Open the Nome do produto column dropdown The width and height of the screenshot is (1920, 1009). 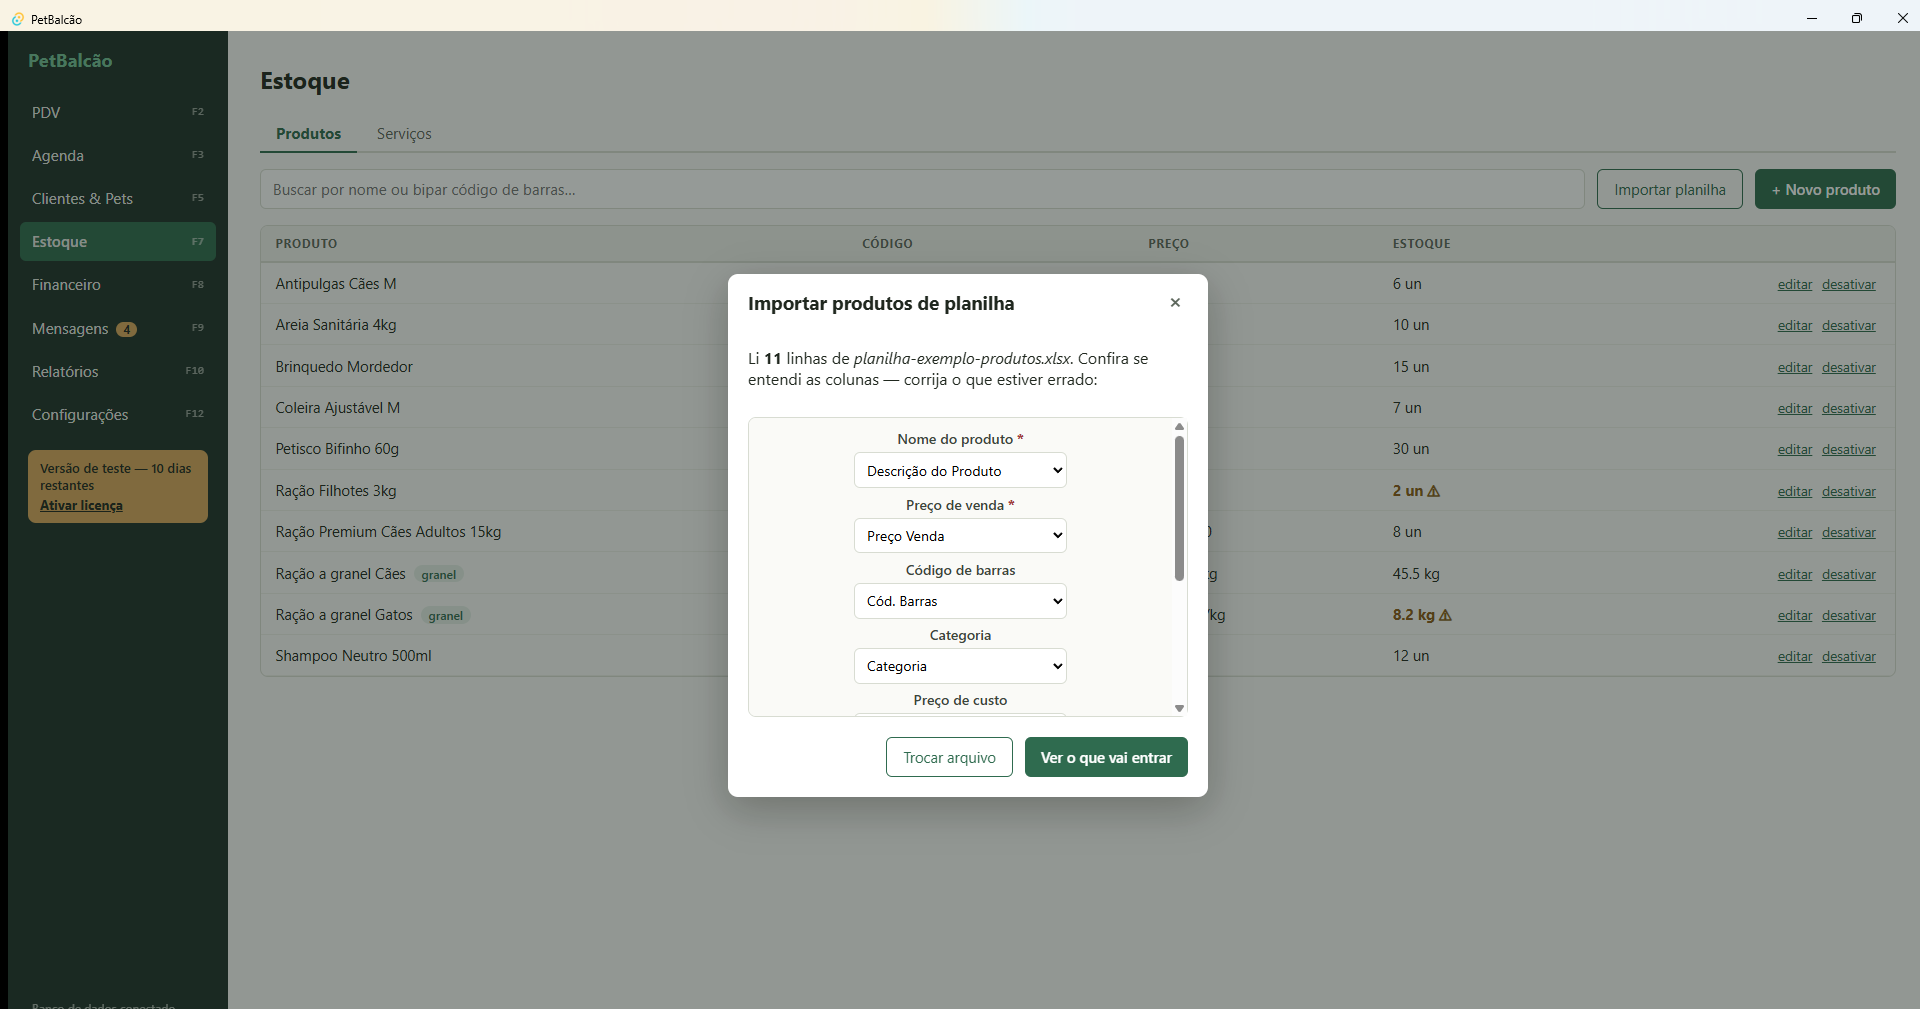(960, 471)
